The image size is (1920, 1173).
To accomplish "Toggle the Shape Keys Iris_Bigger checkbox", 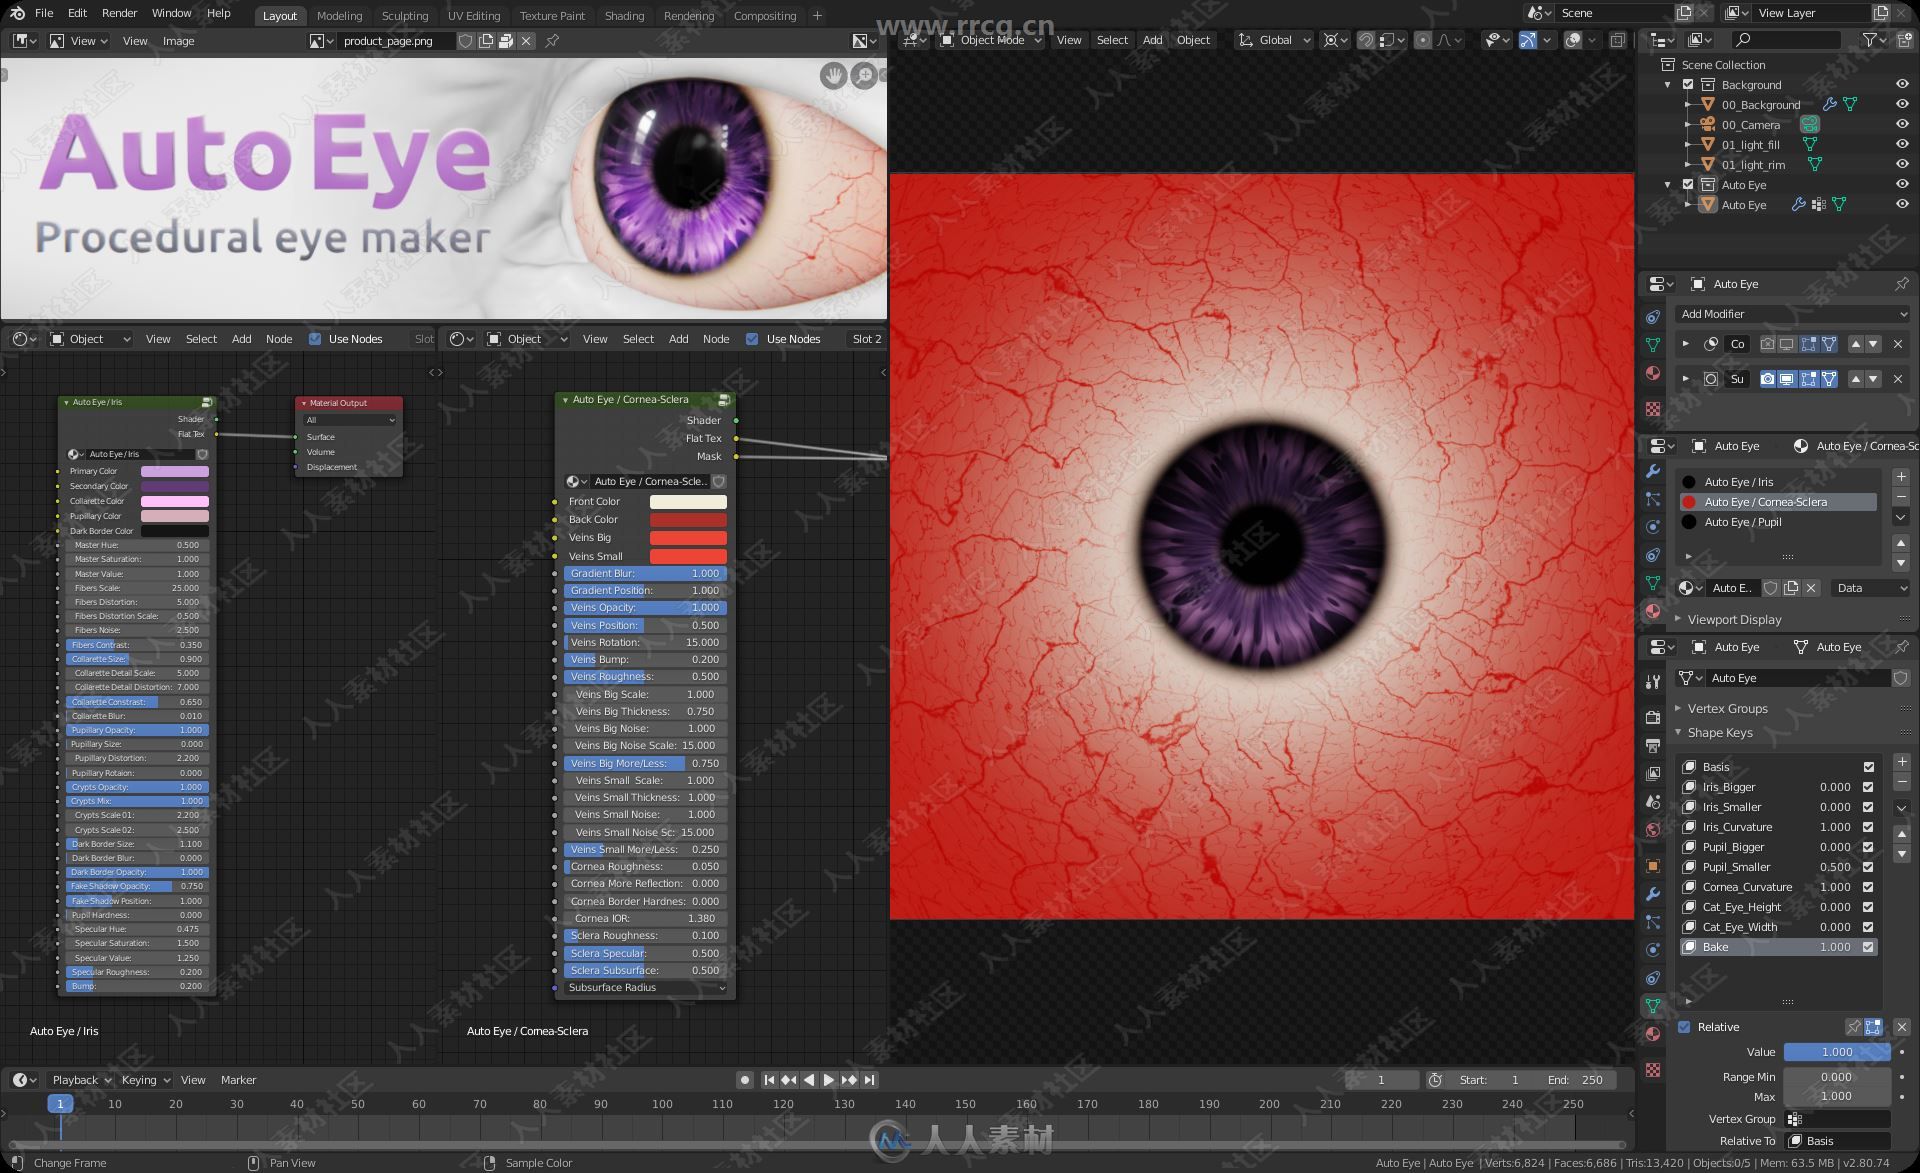I will (1869, 786).
